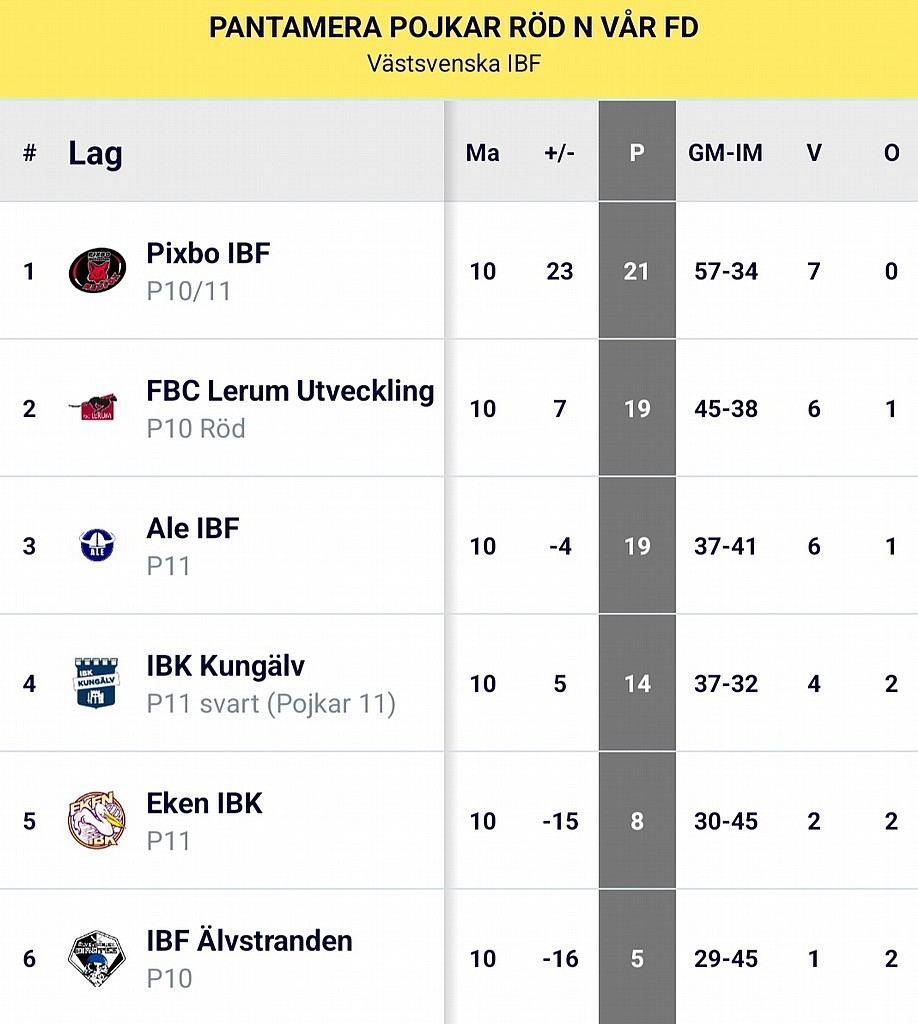Sort by V wins column header
Screen dimensions: 918x1024
click(x=814, y=153)
